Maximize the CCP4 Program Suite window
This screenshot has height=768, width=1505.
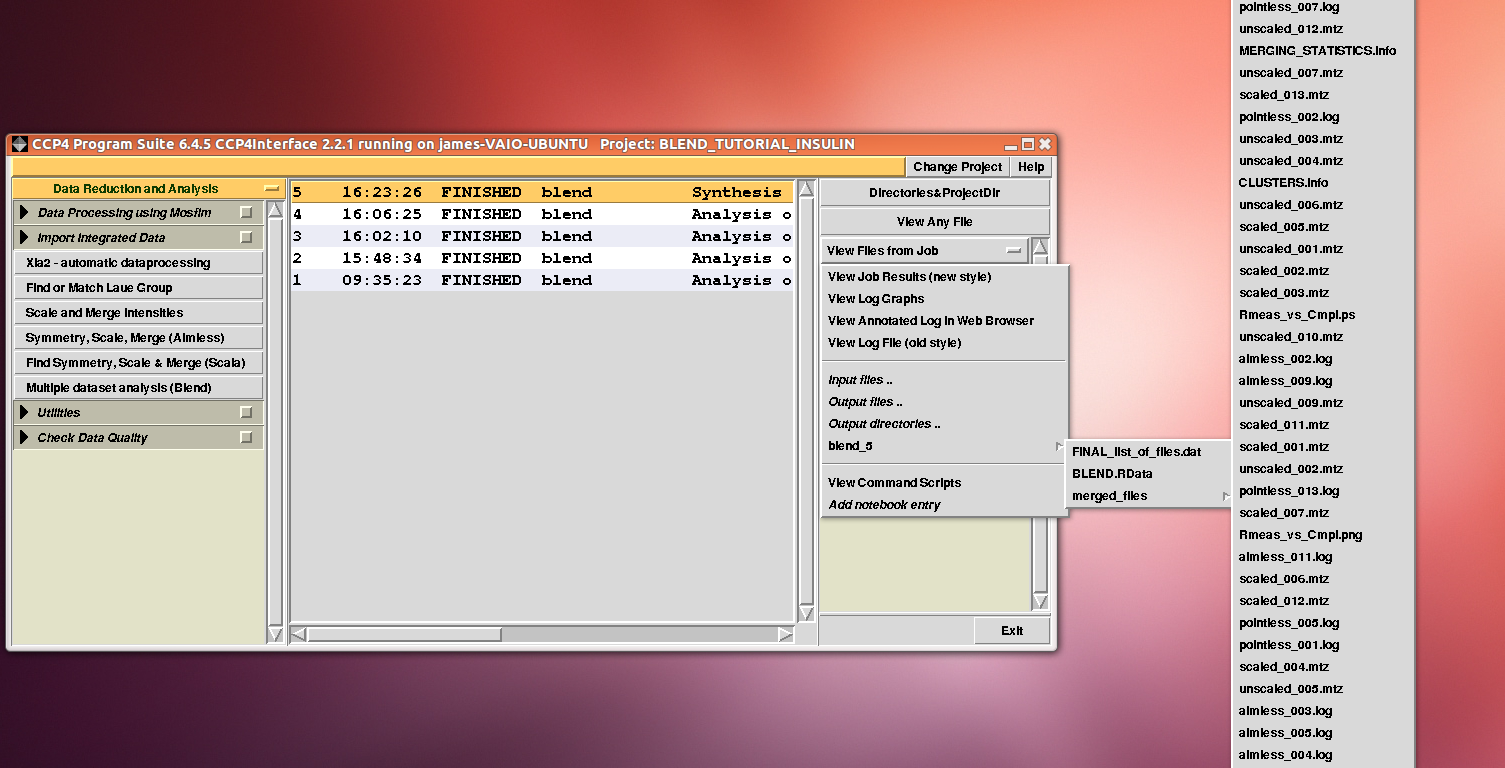[x=1027, y=144]
